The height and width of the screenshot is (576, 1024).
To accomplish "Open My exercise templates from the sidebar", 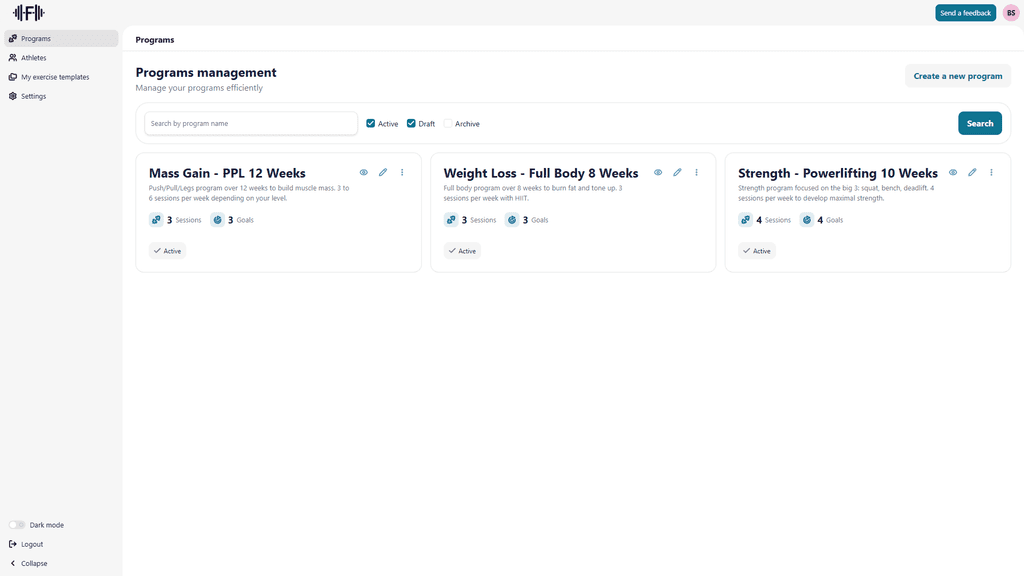I will (x=13, y=77).
